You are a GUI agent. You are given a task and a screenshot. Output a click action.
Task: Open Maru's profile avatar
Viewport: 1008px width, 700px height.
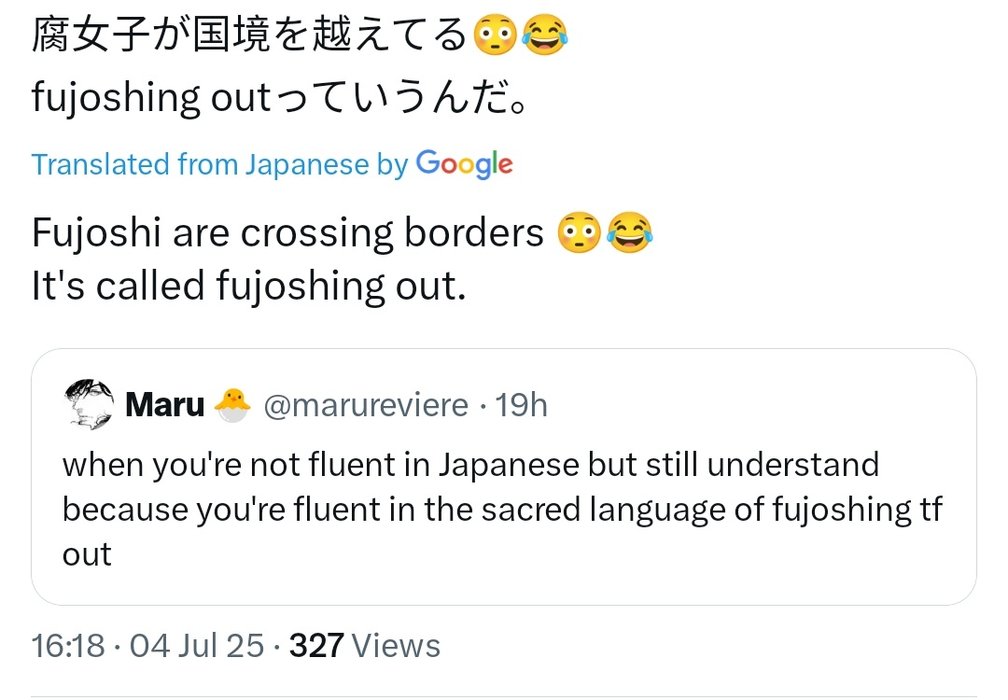(x=87, y=404)
